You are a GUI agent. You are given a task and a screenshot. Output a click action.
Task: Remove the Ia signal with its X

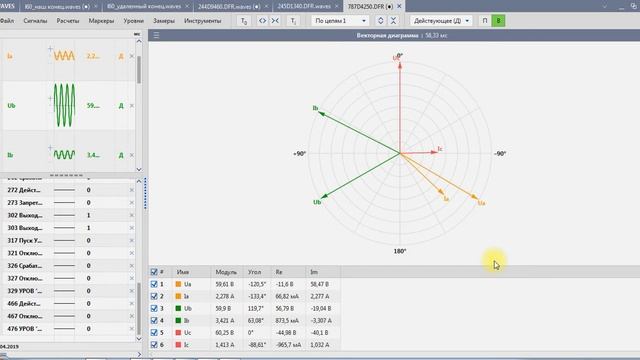coord(131,56)
